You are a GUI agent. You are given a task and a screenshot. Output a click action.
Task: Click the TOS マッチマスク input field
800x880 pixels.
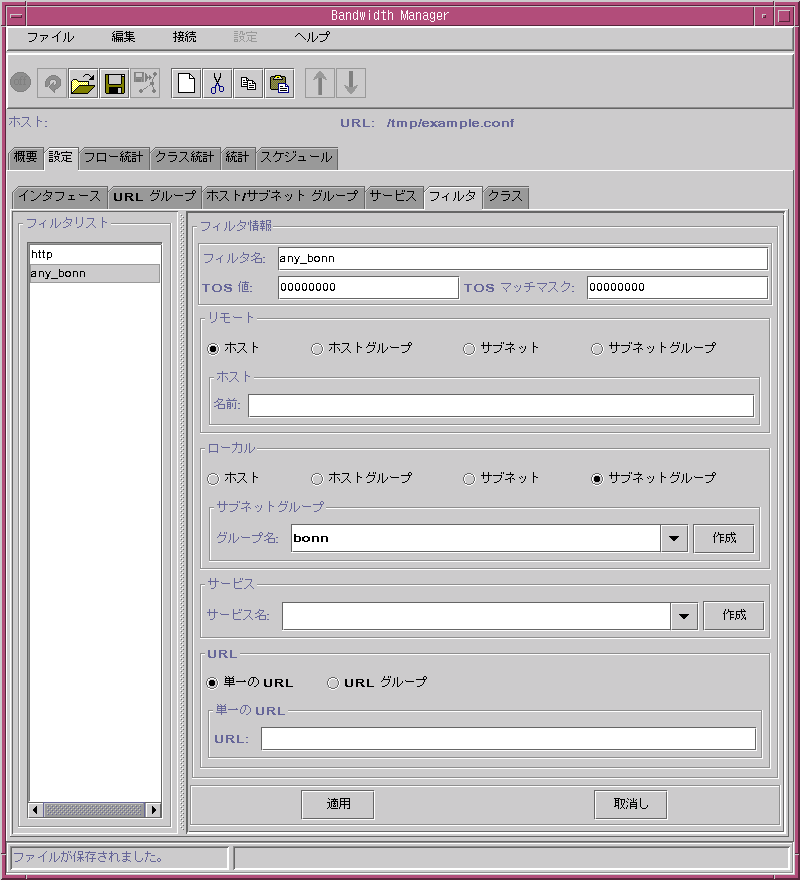(677, 287)
